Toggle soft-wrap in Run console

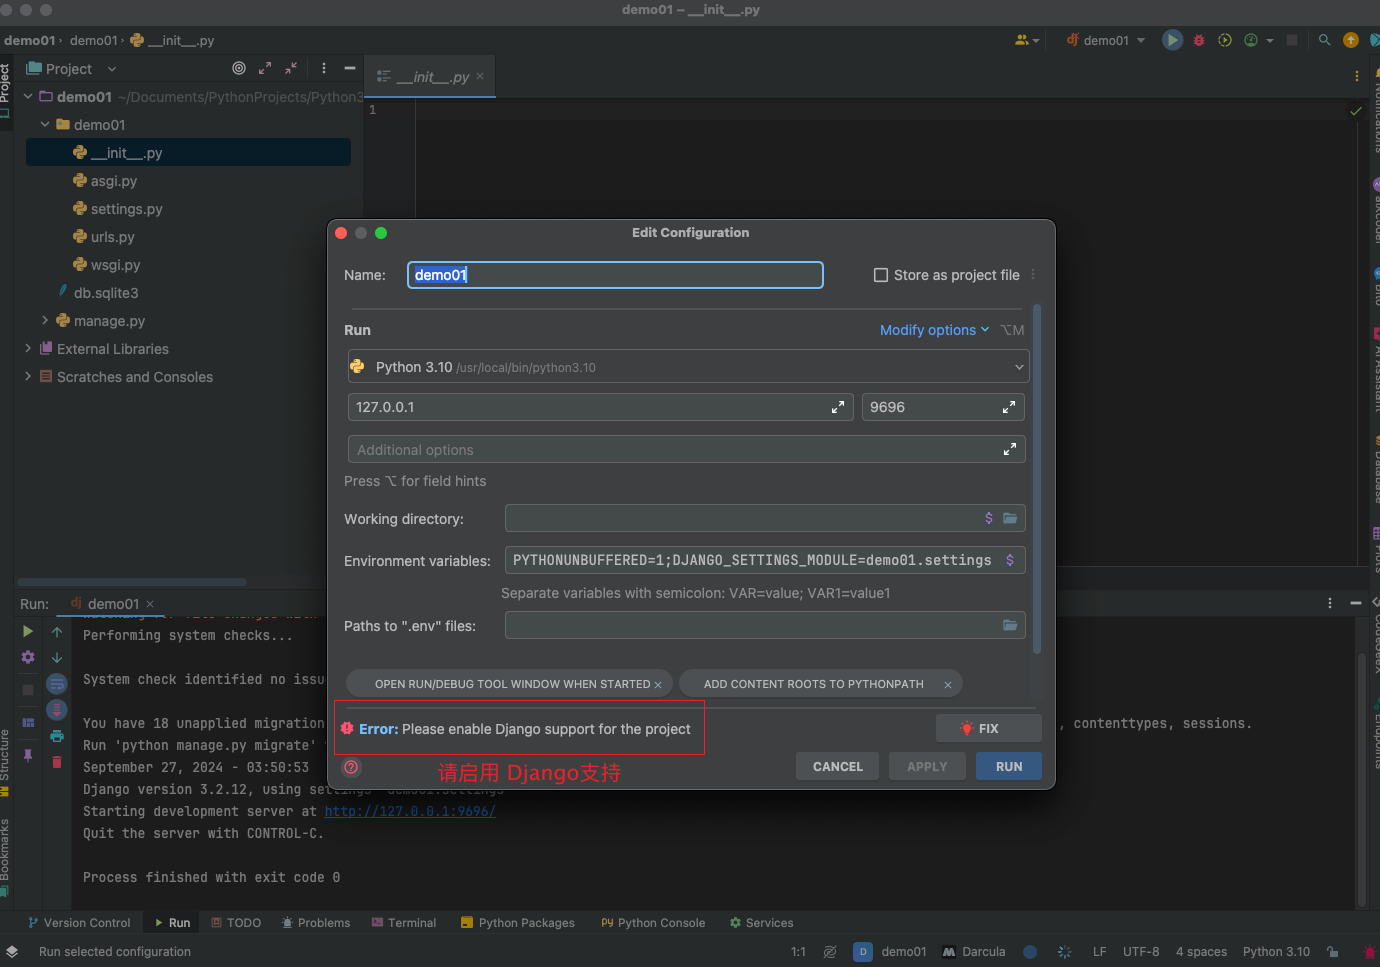(57, 684)
